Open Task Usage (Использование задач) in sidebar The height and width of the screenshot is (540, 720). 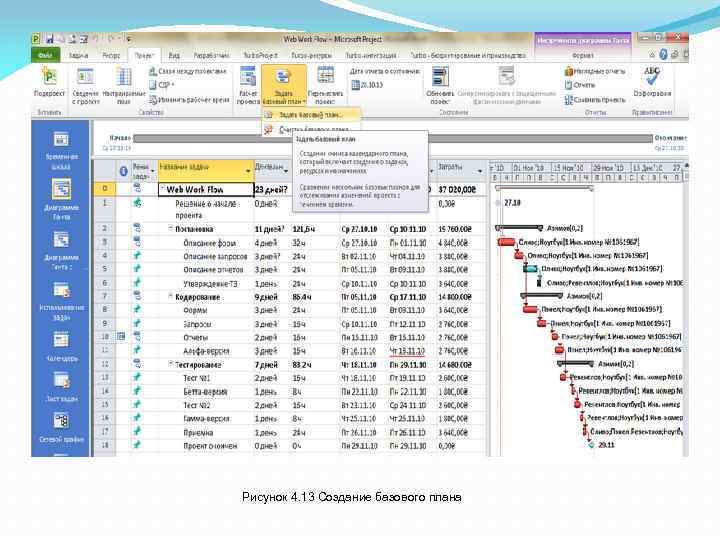pyautogui.click(x=61, y=300)
